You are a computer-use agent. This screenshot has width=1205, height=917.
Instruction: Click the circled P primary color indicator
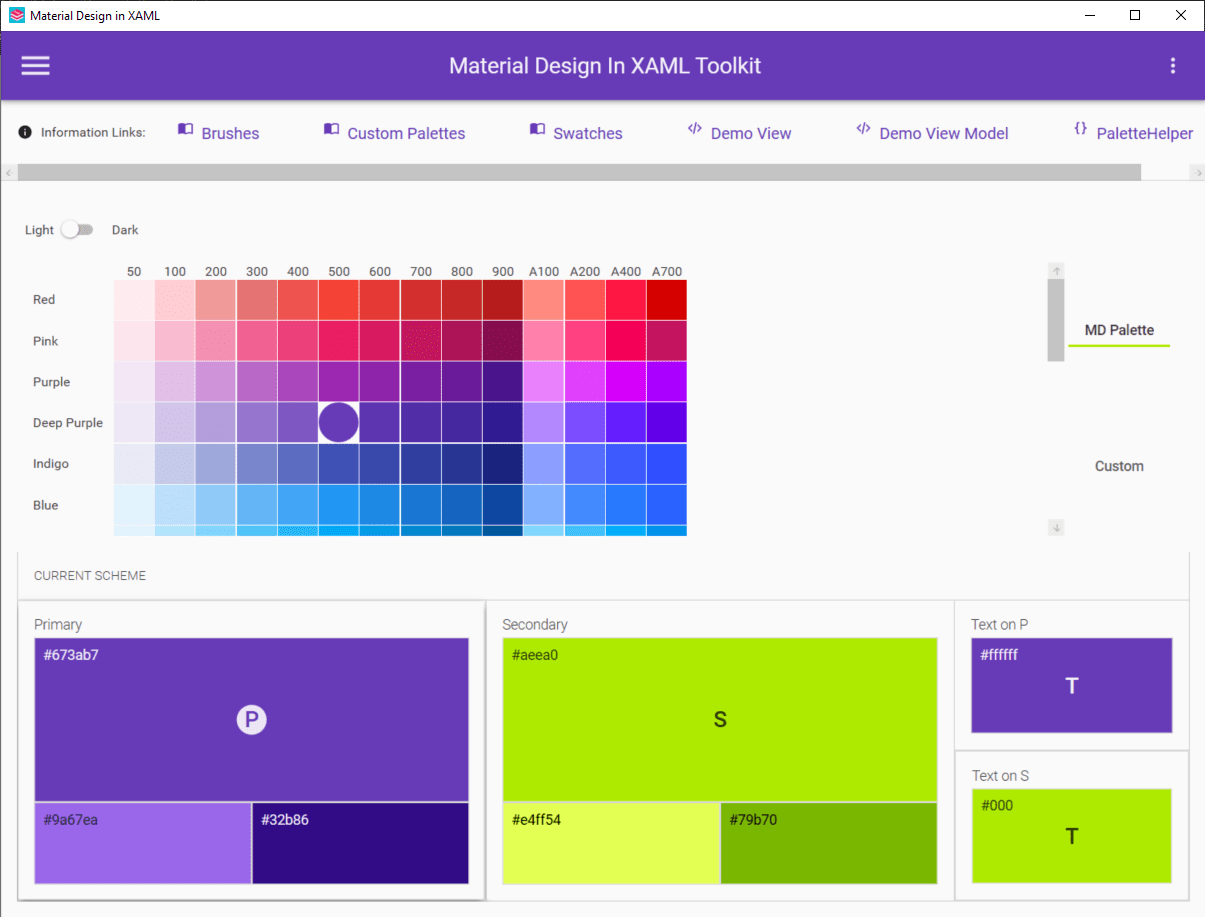pyautogui.click(x=252, y=719)
